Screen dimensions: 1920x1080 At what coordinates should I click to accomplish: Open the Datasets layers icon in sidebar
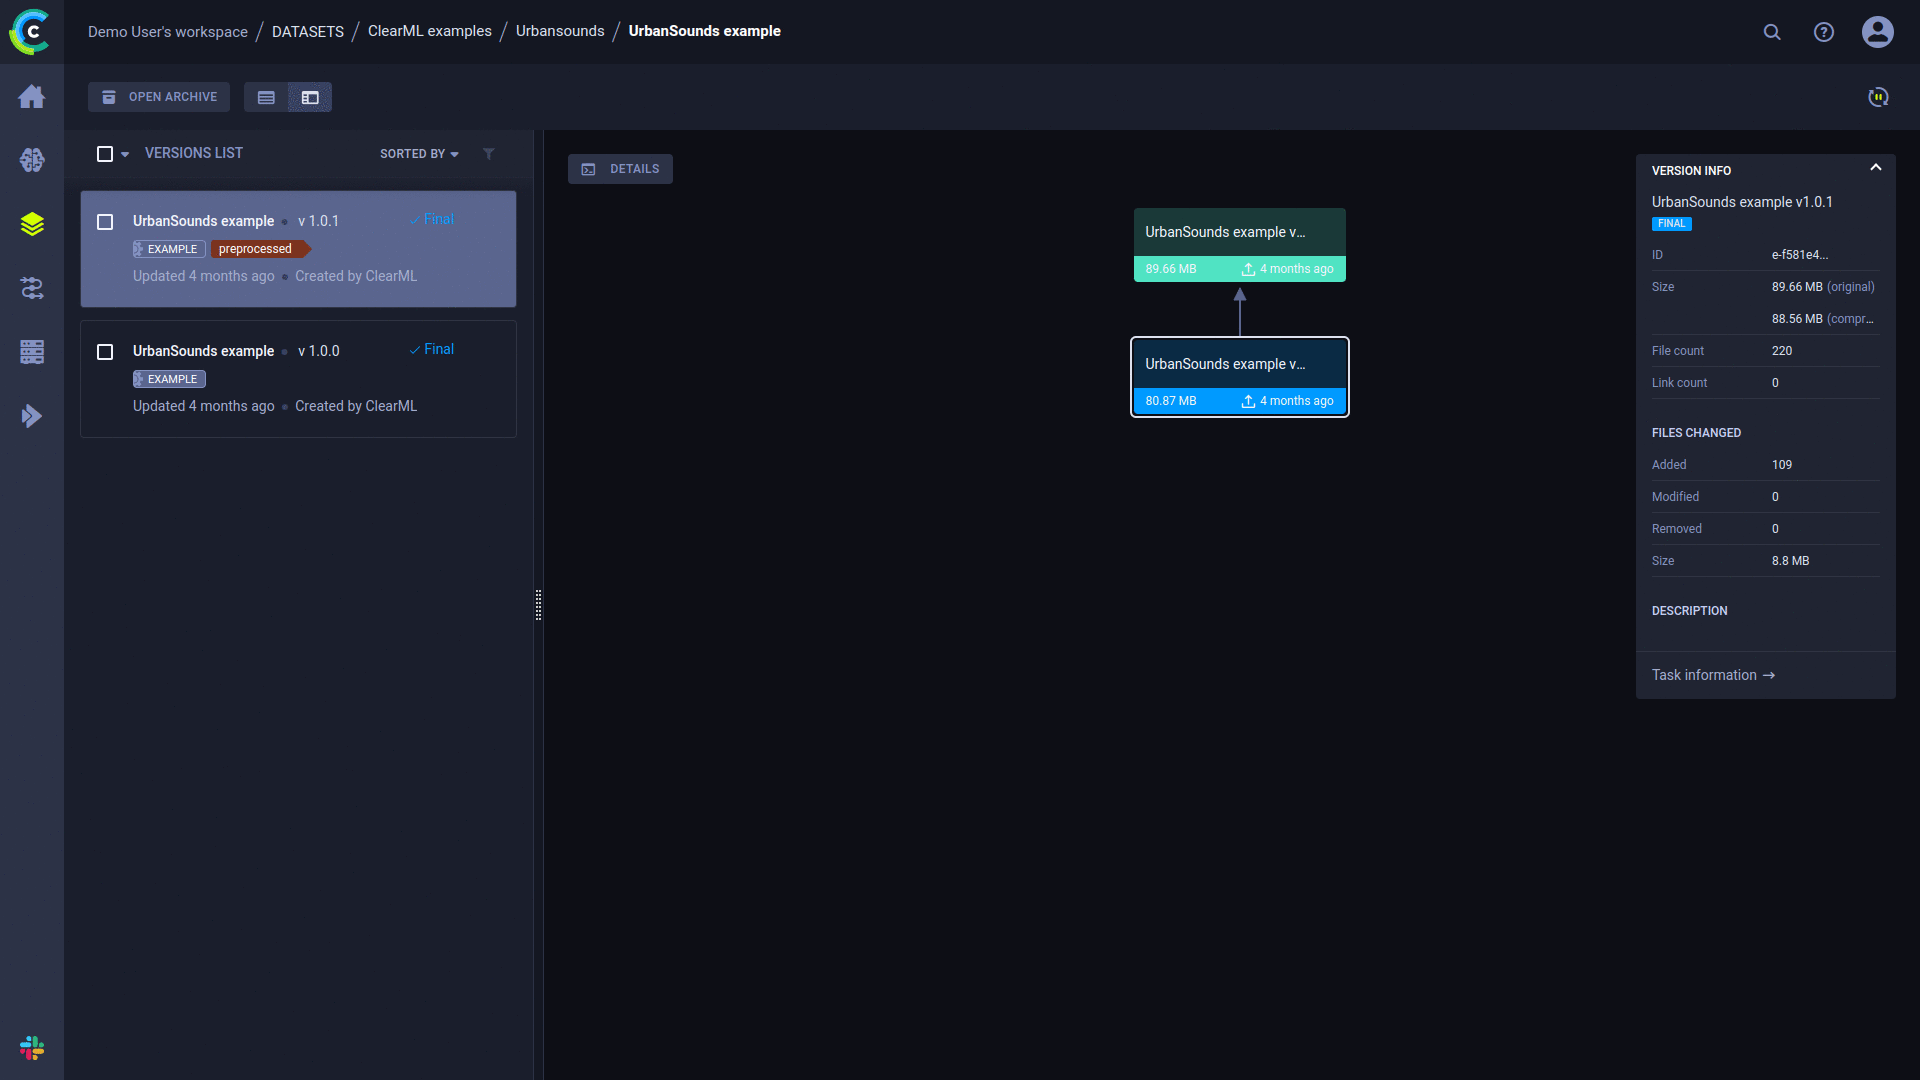click(x=32, y=224)
